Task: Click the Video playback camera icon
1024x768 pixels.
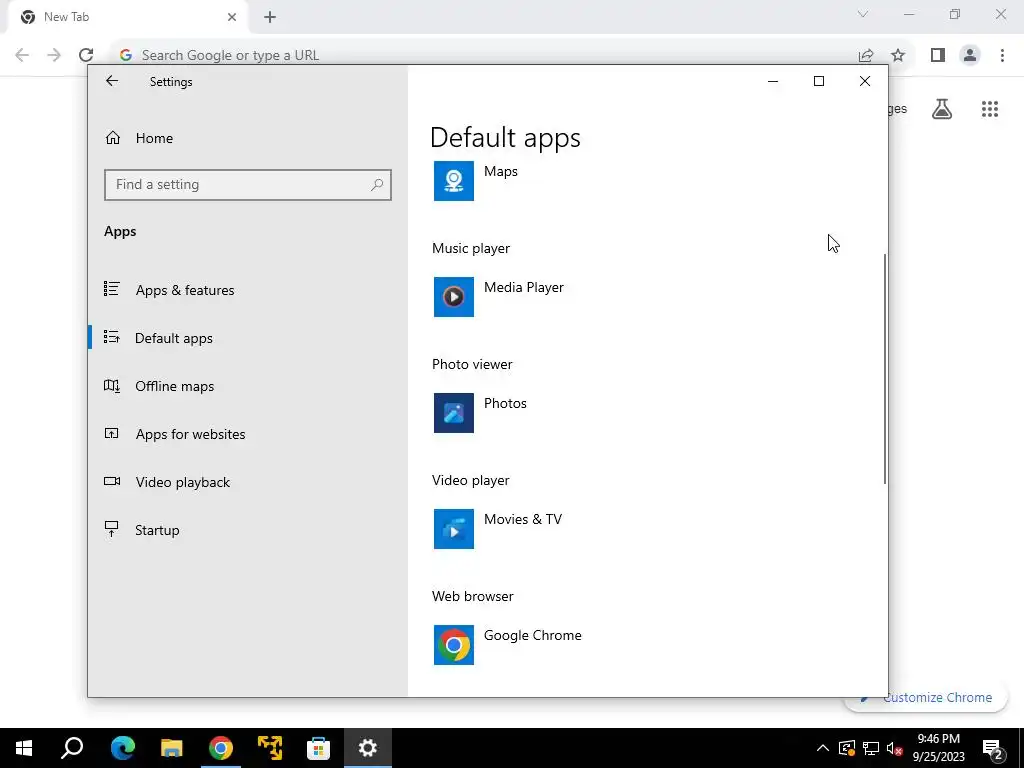Action: 112,481
